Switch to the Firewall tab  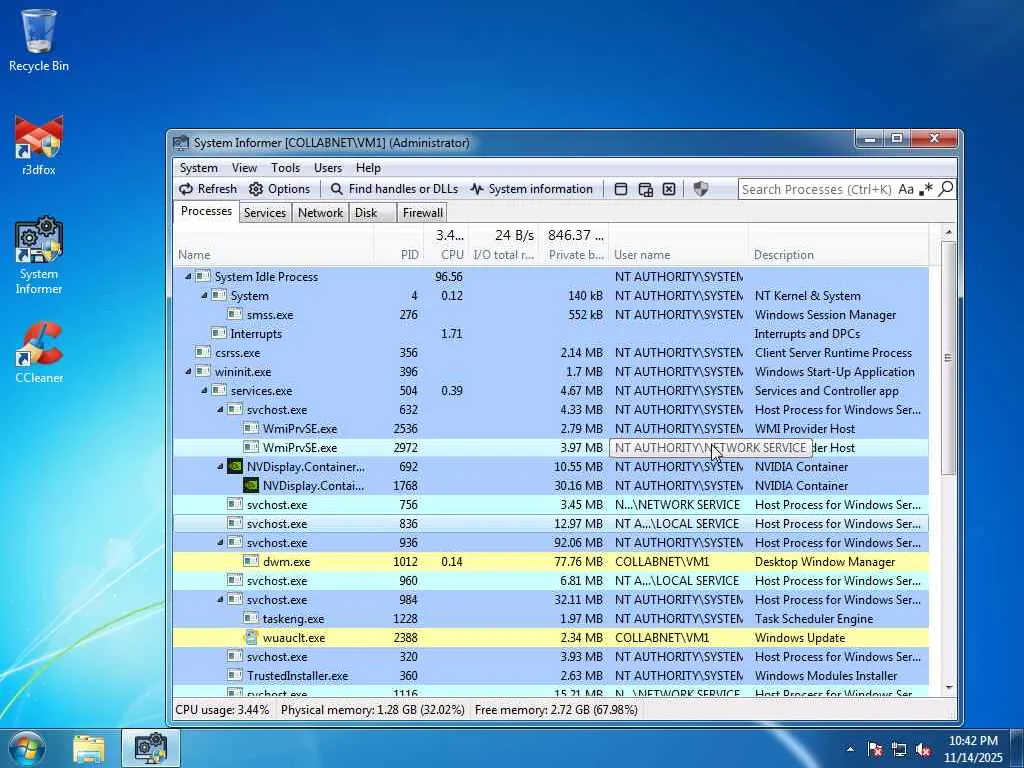click(x=423, y=213)
